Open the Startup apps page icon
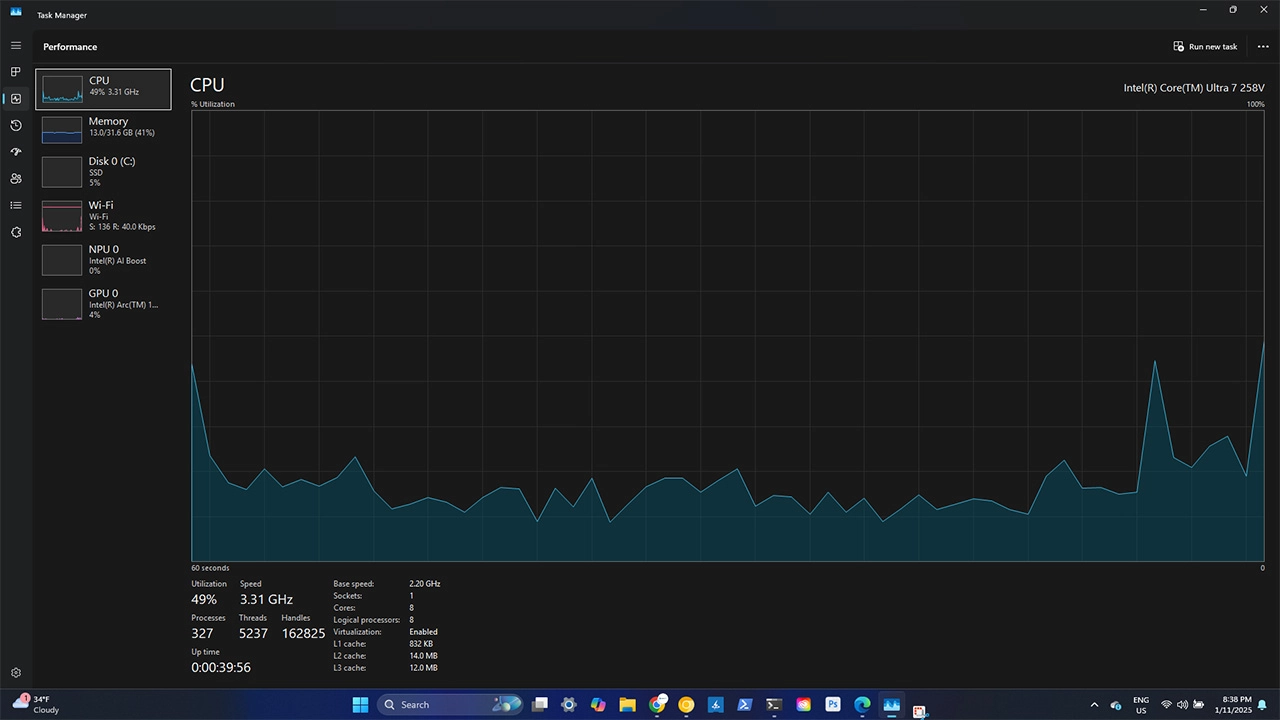1280x720 pixels. [16, 152]
